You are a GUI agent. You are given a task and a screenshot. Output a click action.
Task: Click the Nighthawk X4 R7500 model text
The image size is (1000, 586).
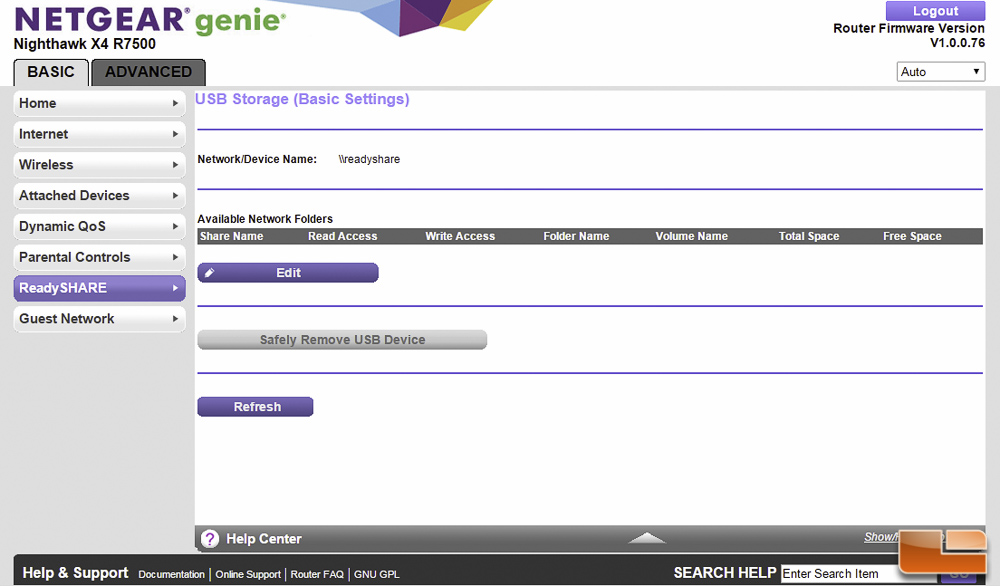click(x=85, y=44)
